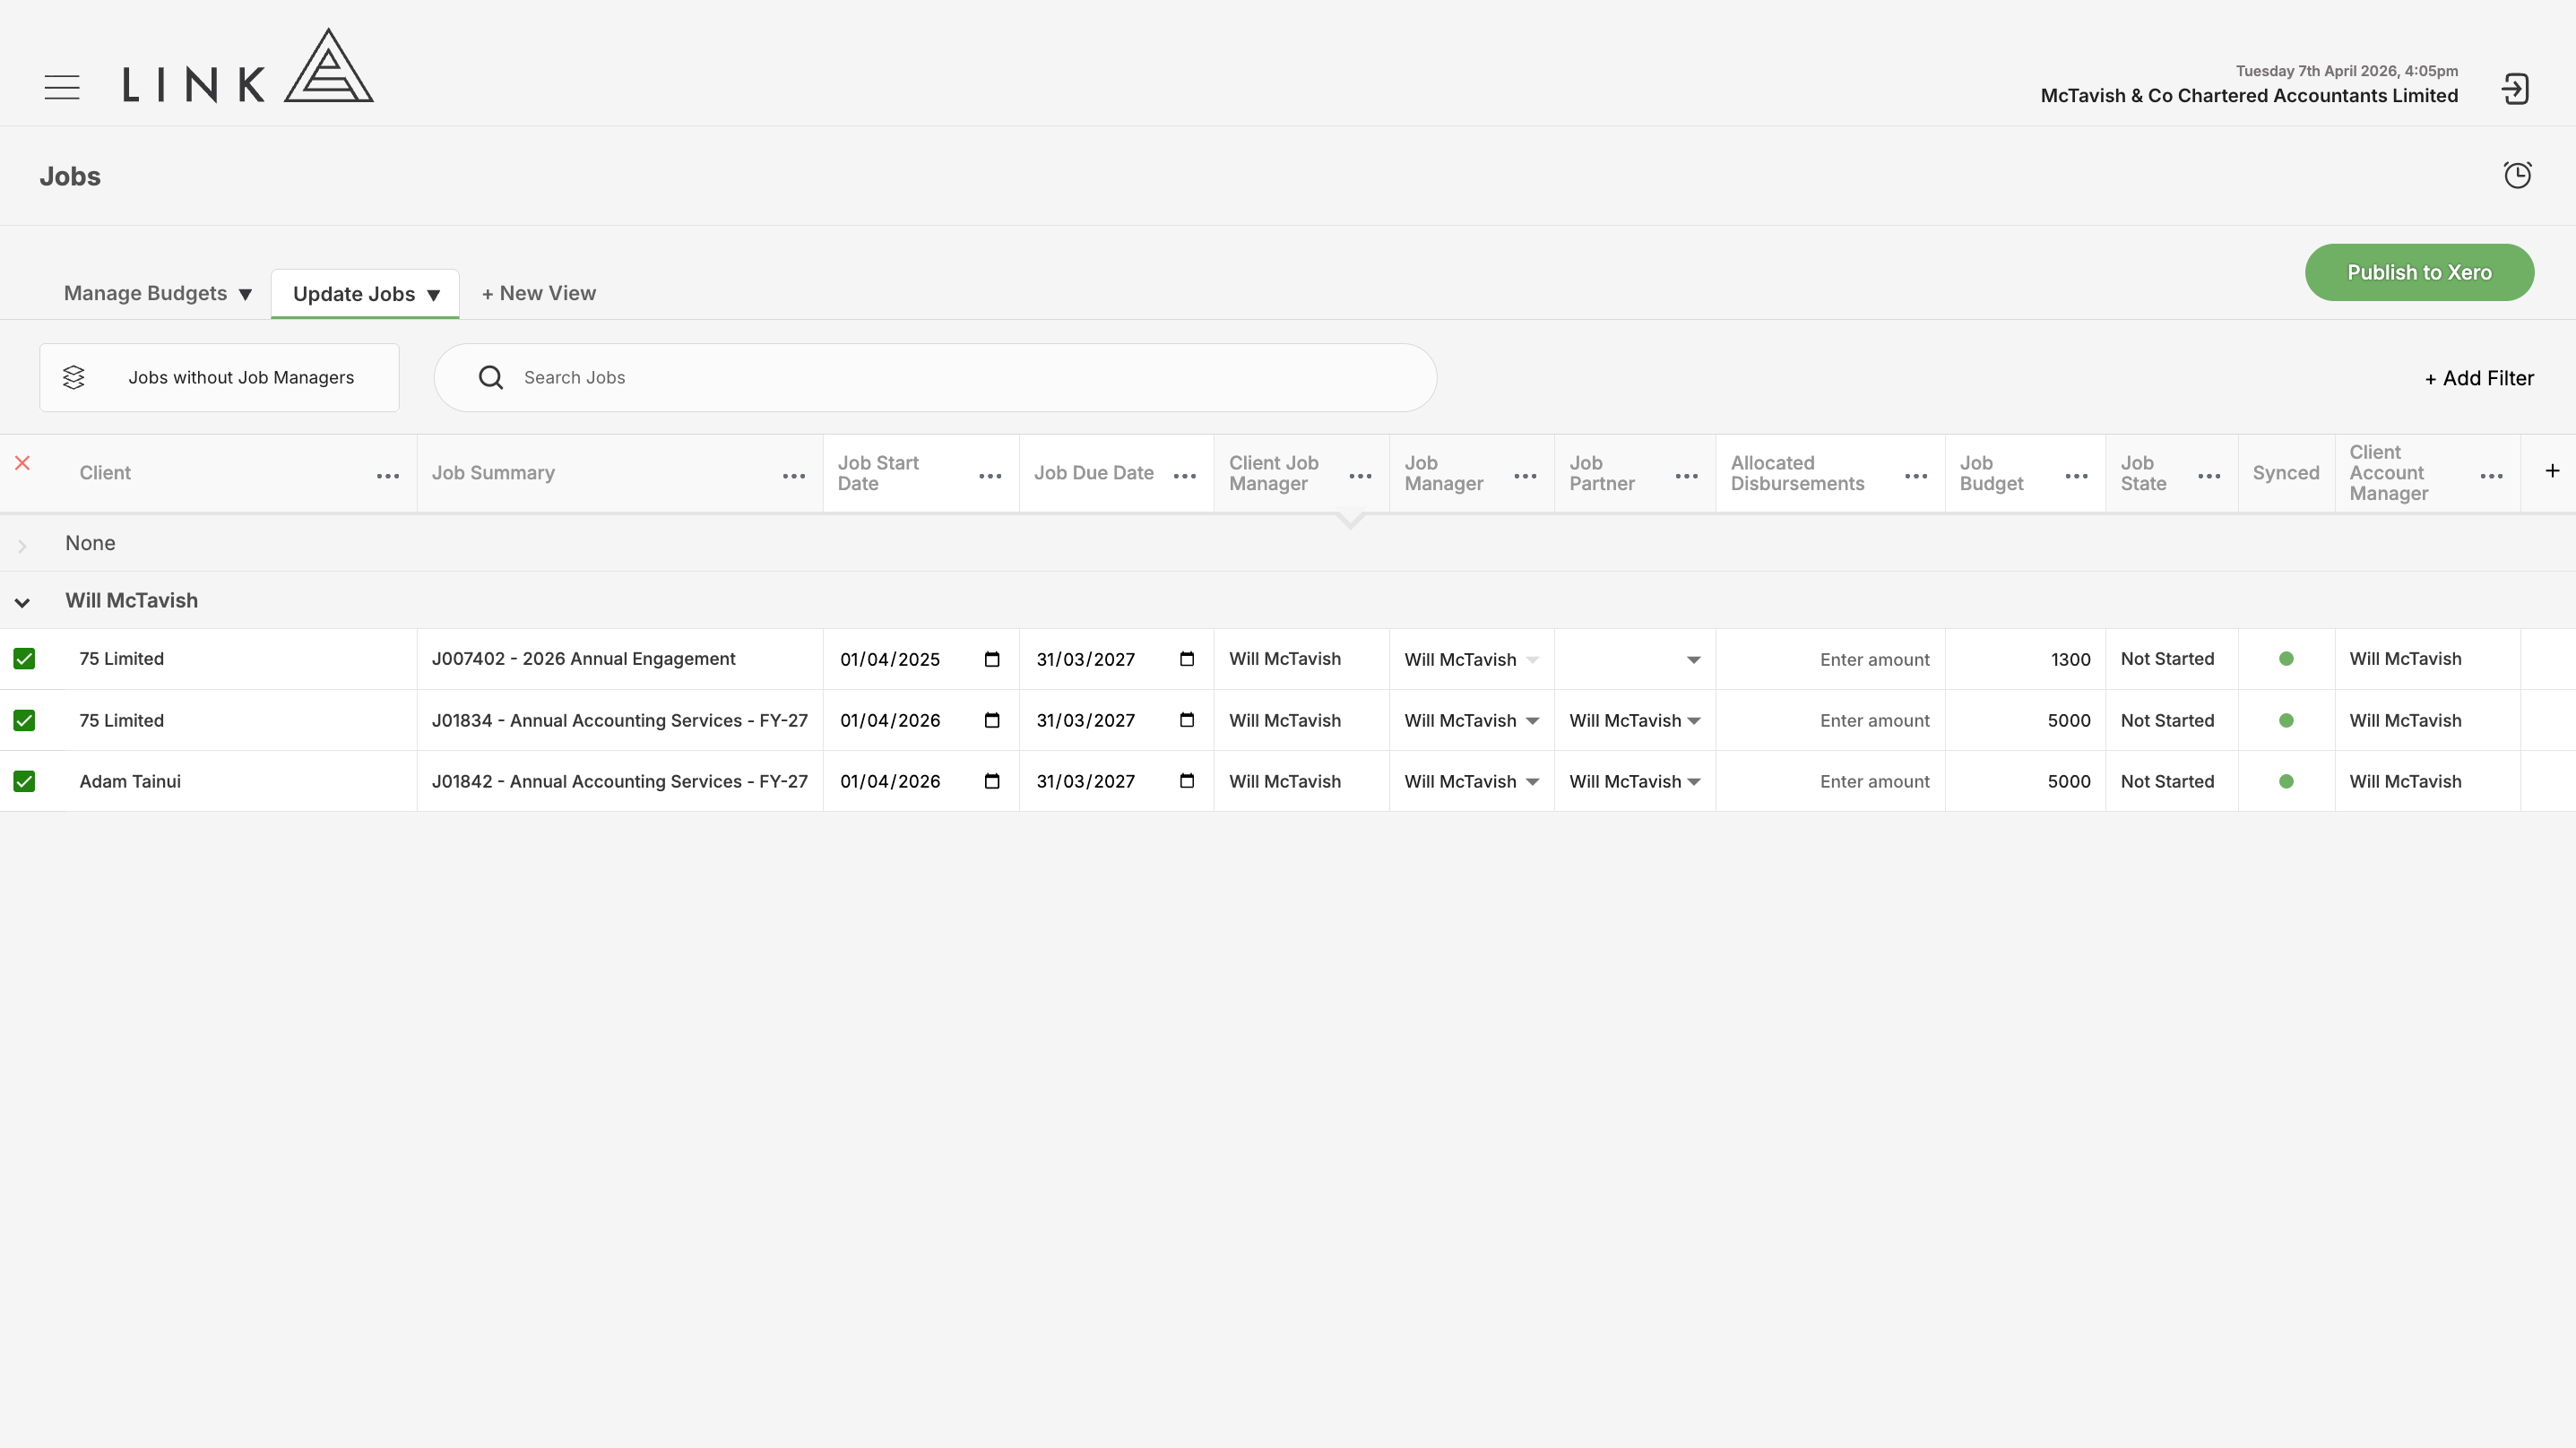Clear selection with red X
2576x1448 pixels.
click(x=22, y=463)
